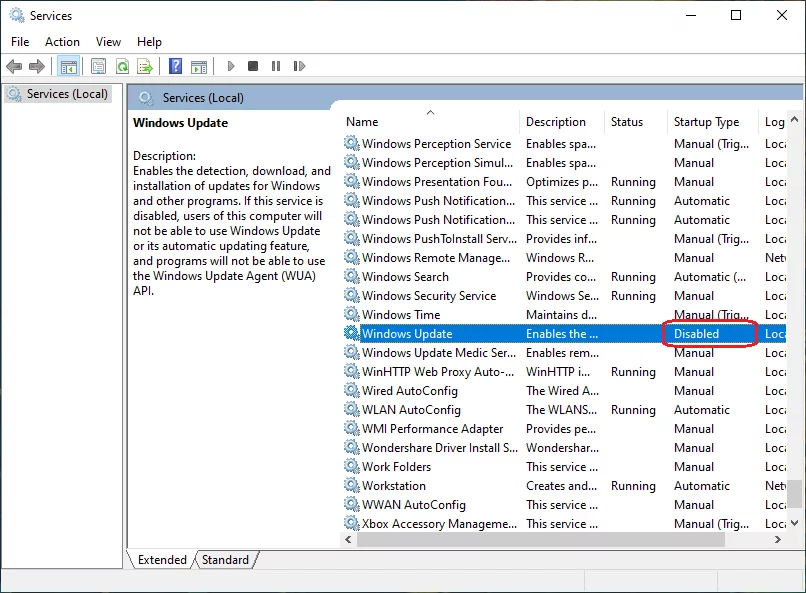Click the Forward arrow in the toolbar
Image resolution: width=806 pixels, height=593 pixels.
37,66
